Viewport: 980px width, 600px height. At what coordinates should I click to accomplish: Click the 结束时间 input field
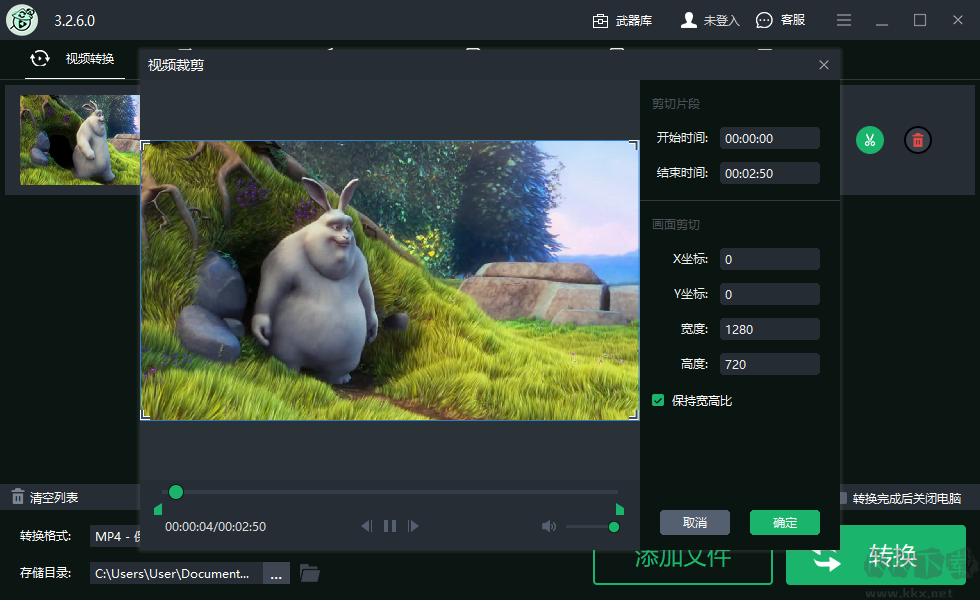click(769, 173)
